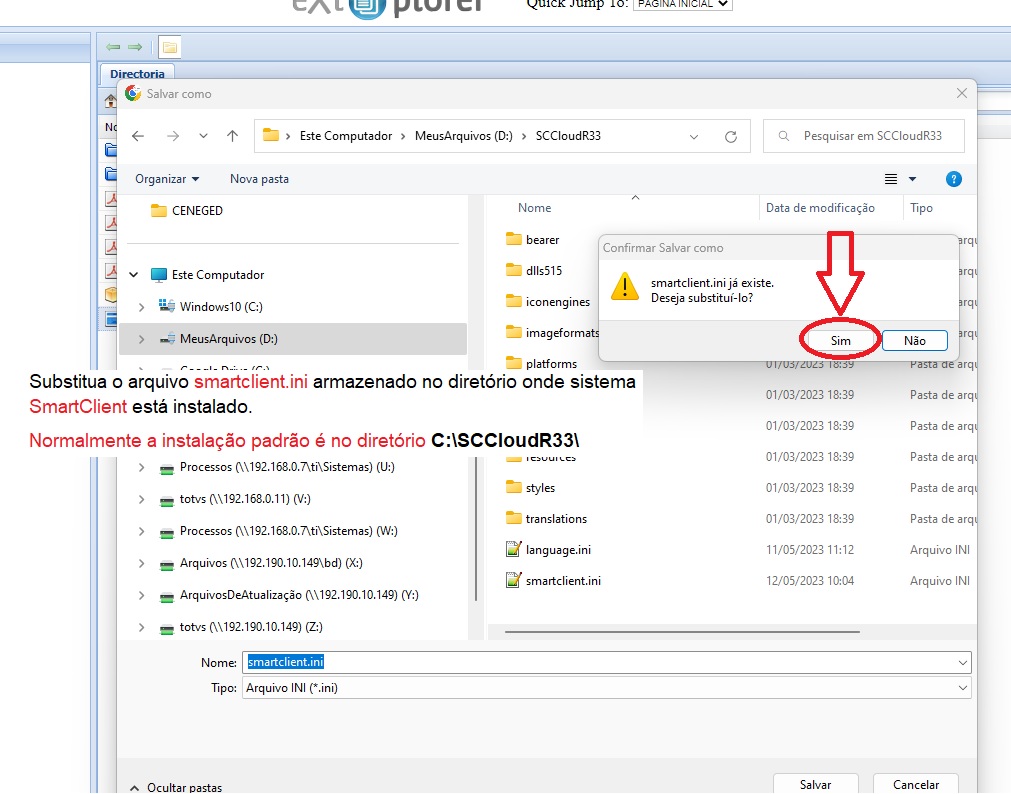Click the Directoria tab

click(137, 74)
